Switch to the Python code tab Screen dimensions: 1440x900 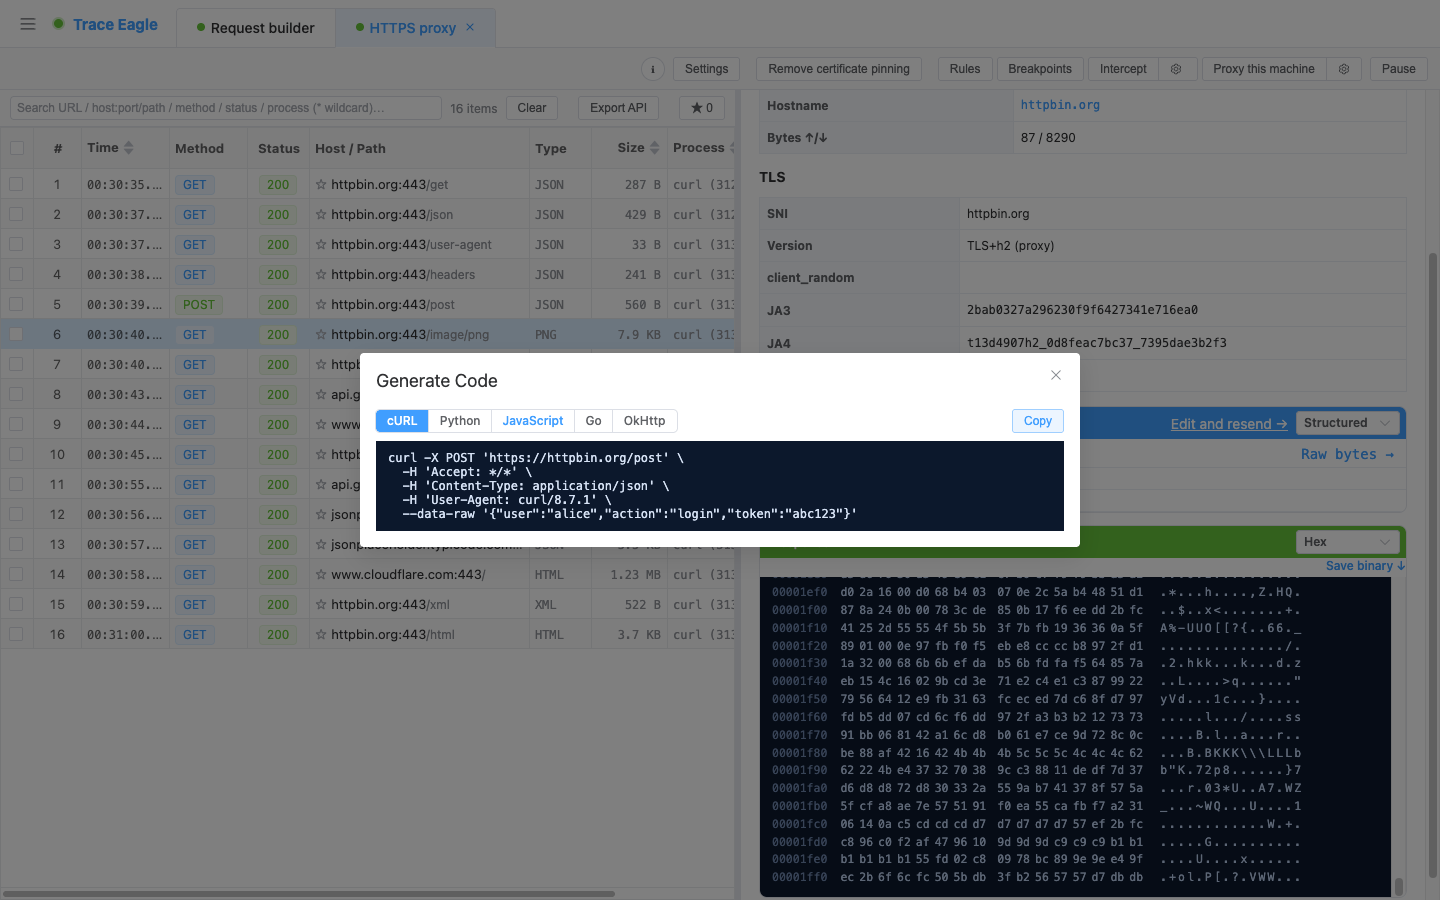coord(460,421)
